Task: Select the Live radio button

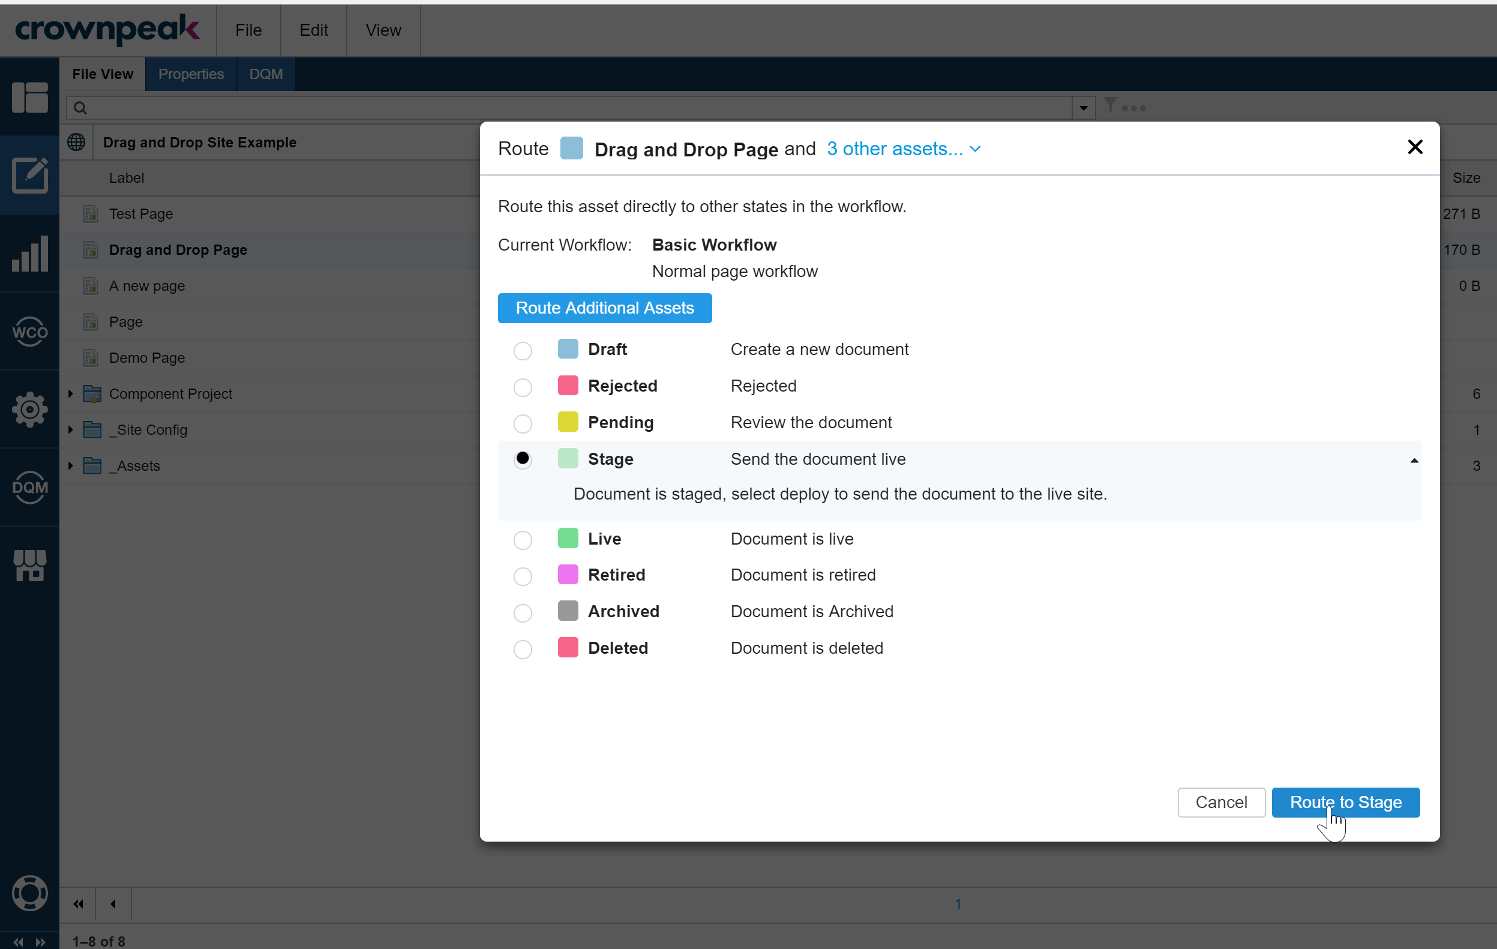Action: 523,540
